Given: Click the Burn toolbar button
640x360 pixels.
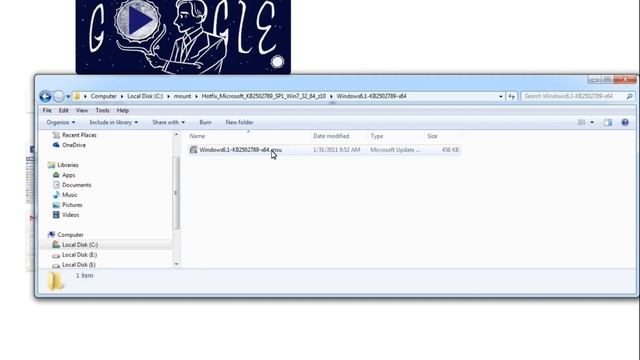Looking at the screenshot, I should coord(205,122).
